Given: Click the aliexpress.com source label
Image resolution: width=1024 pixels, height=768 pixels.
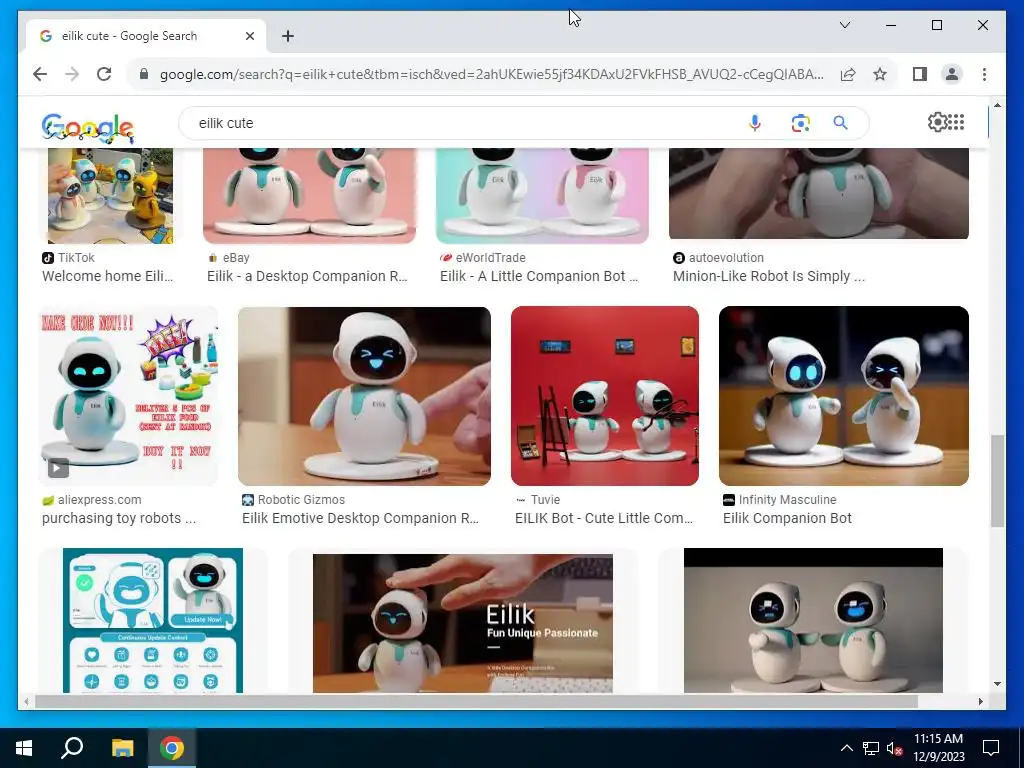Looking at the screenshot, I should [x=99, y=500].
